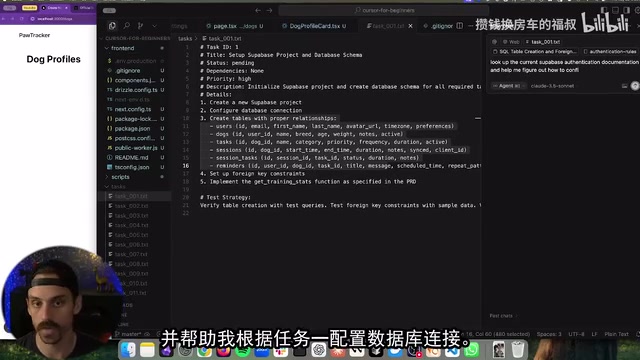This screenshot has width=640, height=360.
Task: Switch to the page.tsx tab
Action: (x=235, y=26)
